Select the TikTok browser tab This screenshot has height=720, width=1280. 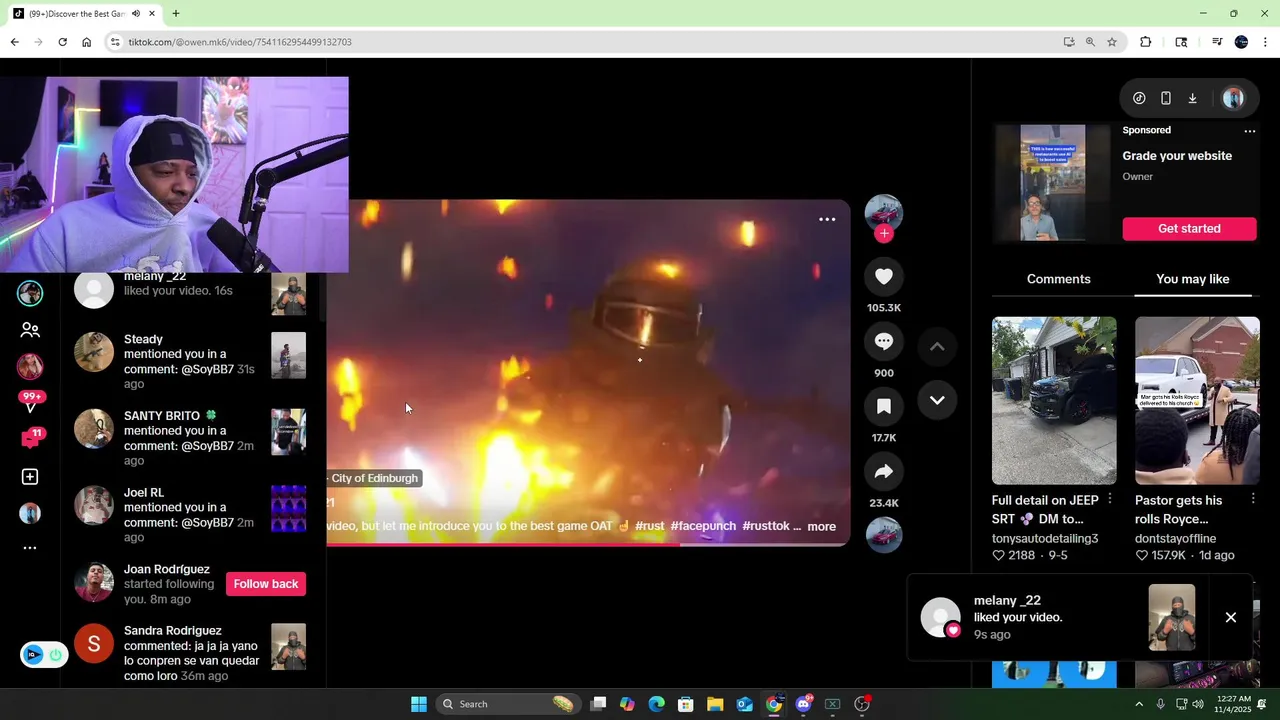pos(84,14)
